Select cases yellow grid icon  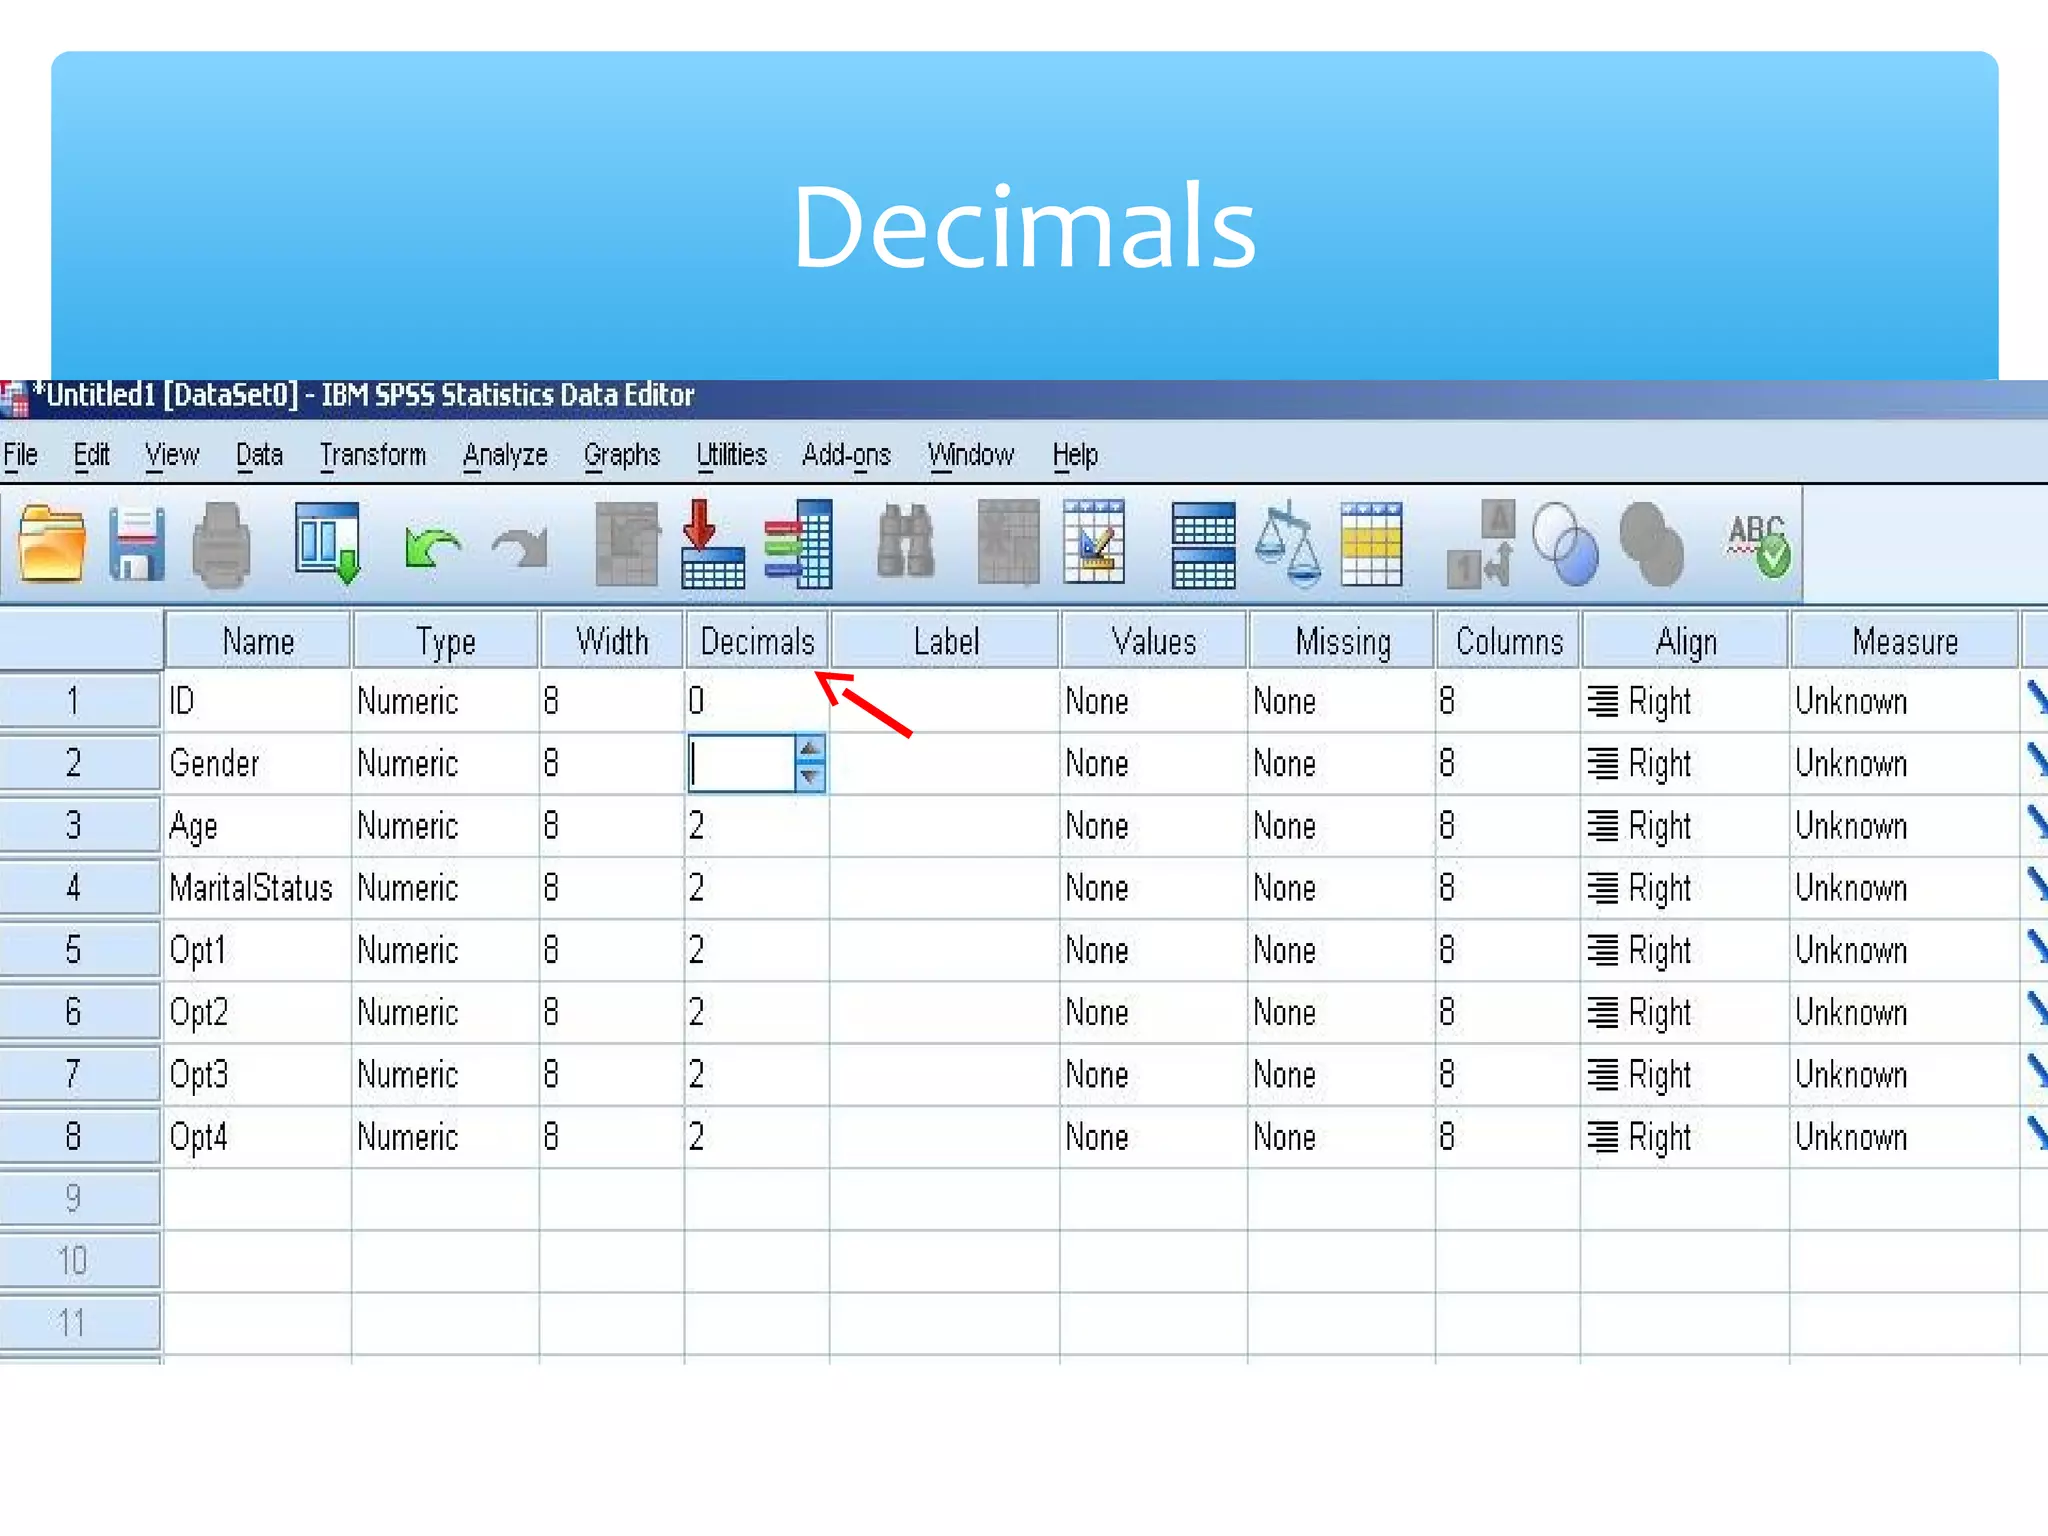[1371, 543]
